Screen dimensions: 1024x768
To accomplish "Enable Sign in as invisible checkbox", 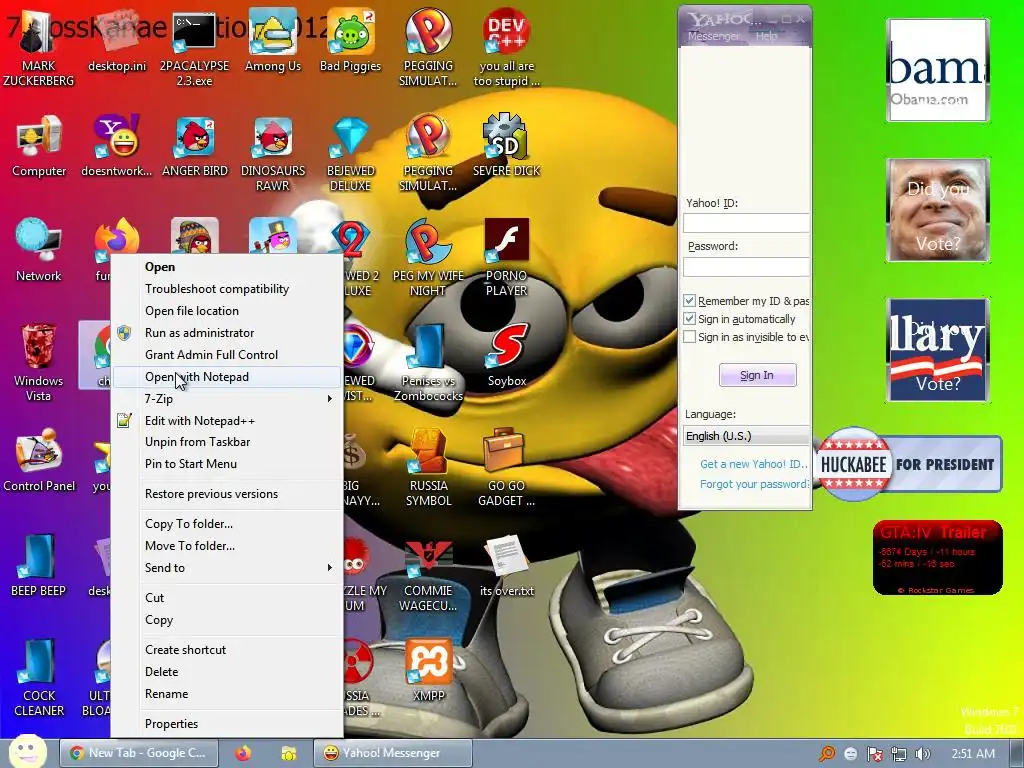I will coord(689,337).
